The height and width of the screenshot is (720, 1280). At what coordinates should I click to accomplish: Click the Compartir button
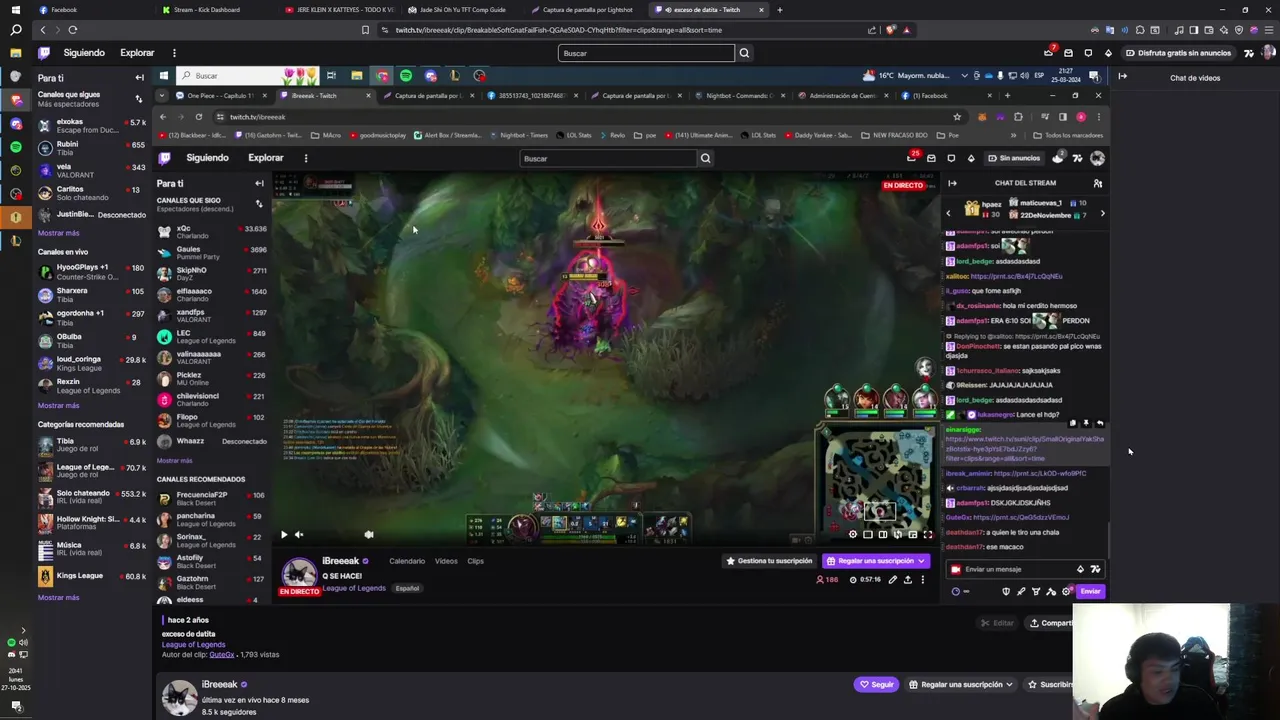pos(1050,623)
